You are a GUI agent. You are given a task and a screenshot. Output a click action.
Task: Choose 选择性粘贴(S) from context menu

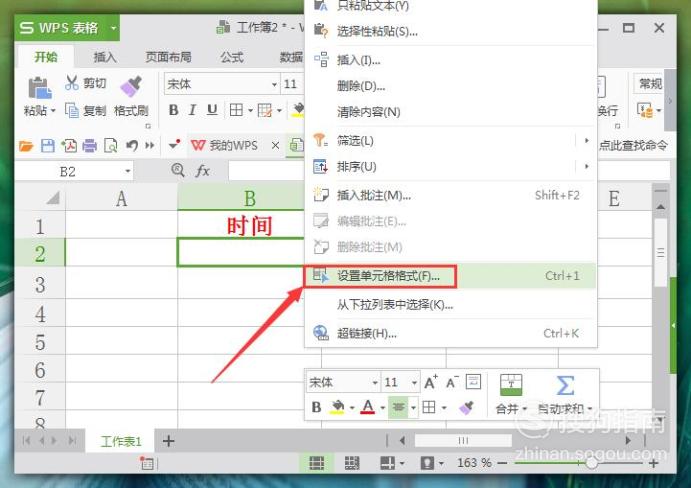450,31
